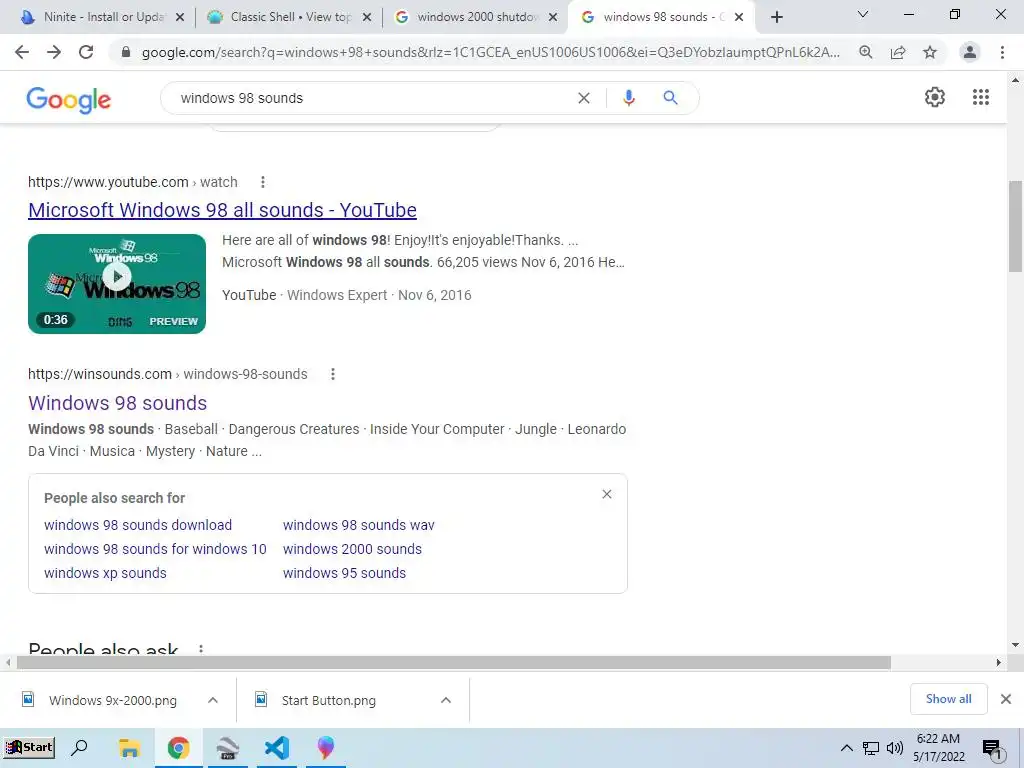
Task: Close the Ninite tab
Action: [180, 18]
